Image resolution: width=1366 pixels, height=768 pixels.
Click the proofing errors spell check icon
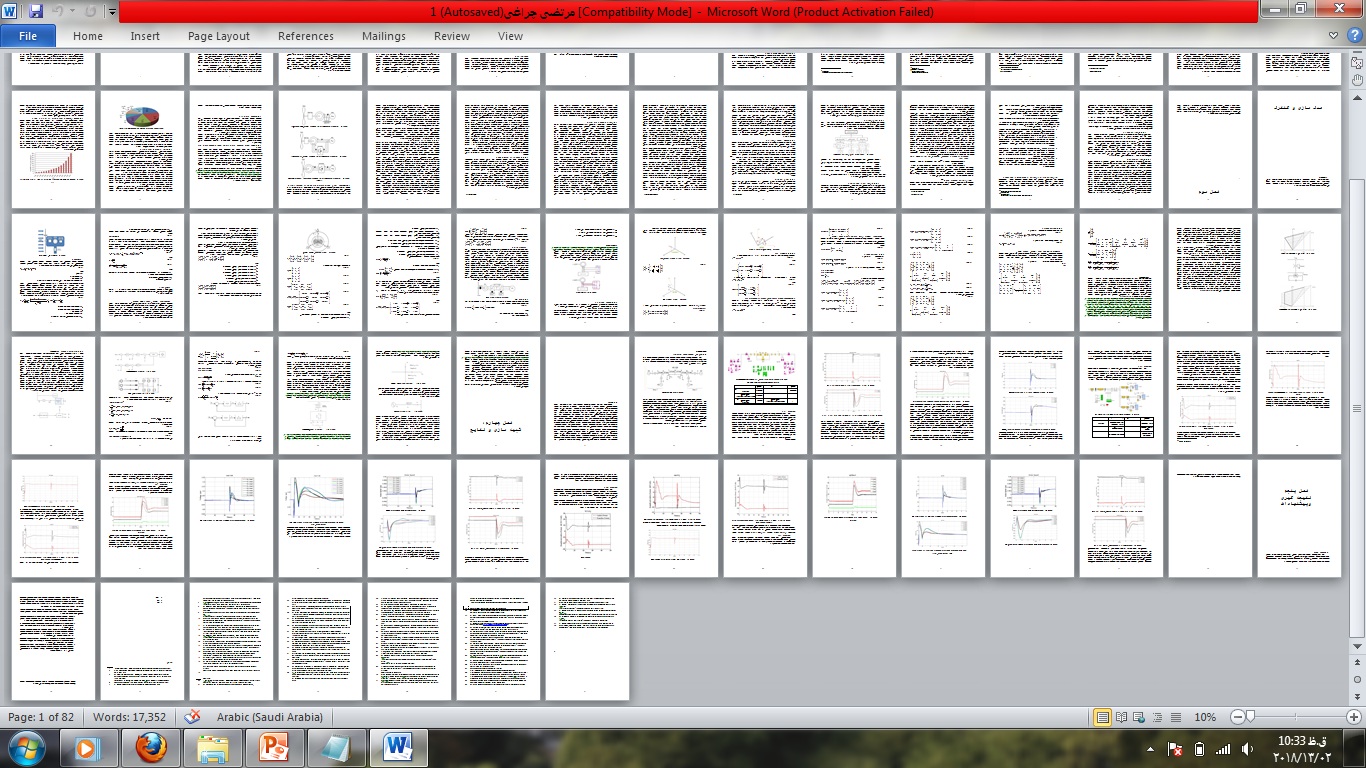click(193, 717)
